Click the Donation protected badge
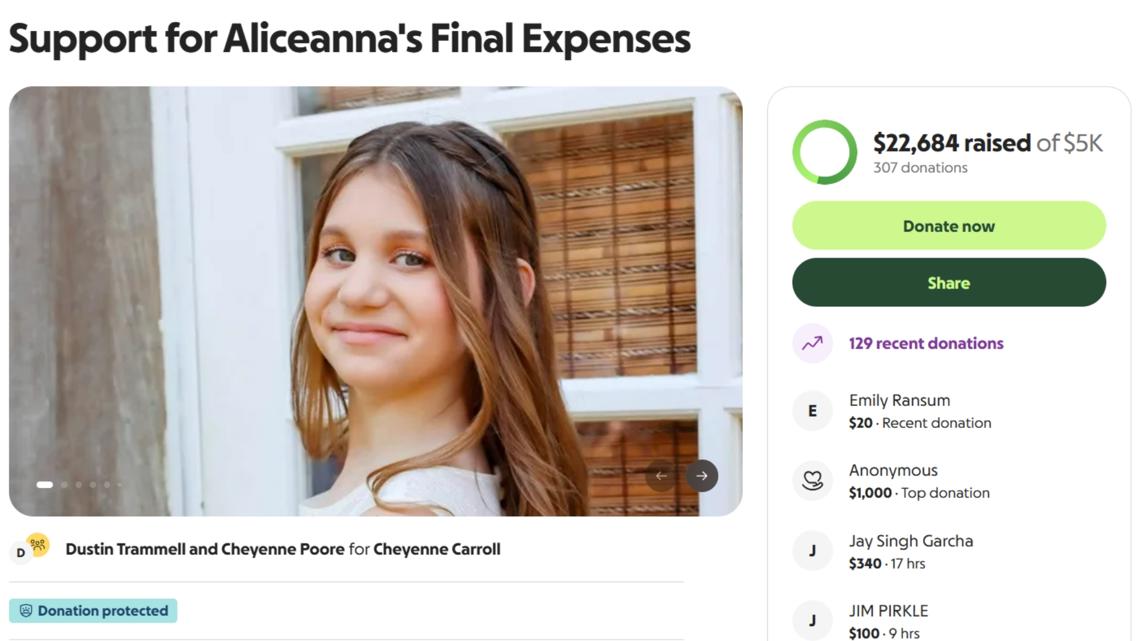This screenshot has height=641, width=1140. [x=93, y=611]
